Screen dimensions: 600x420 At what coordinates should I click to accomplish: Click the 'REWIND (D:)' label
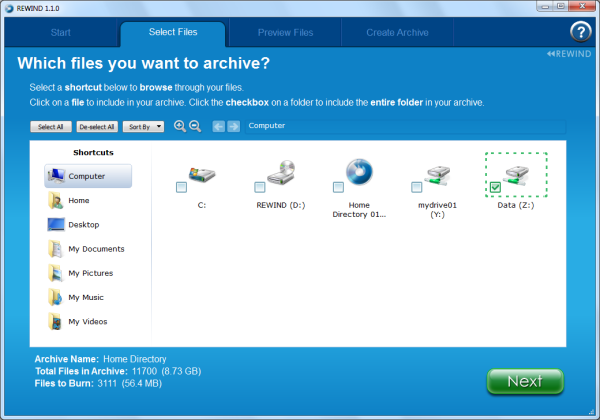[281, 205]
